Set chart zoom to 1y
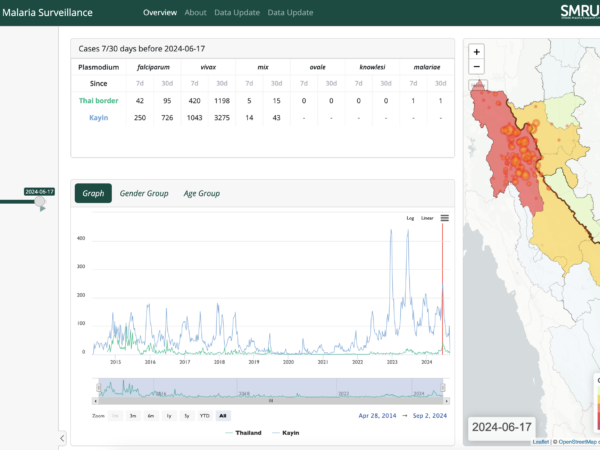 (x=169, y=416)
